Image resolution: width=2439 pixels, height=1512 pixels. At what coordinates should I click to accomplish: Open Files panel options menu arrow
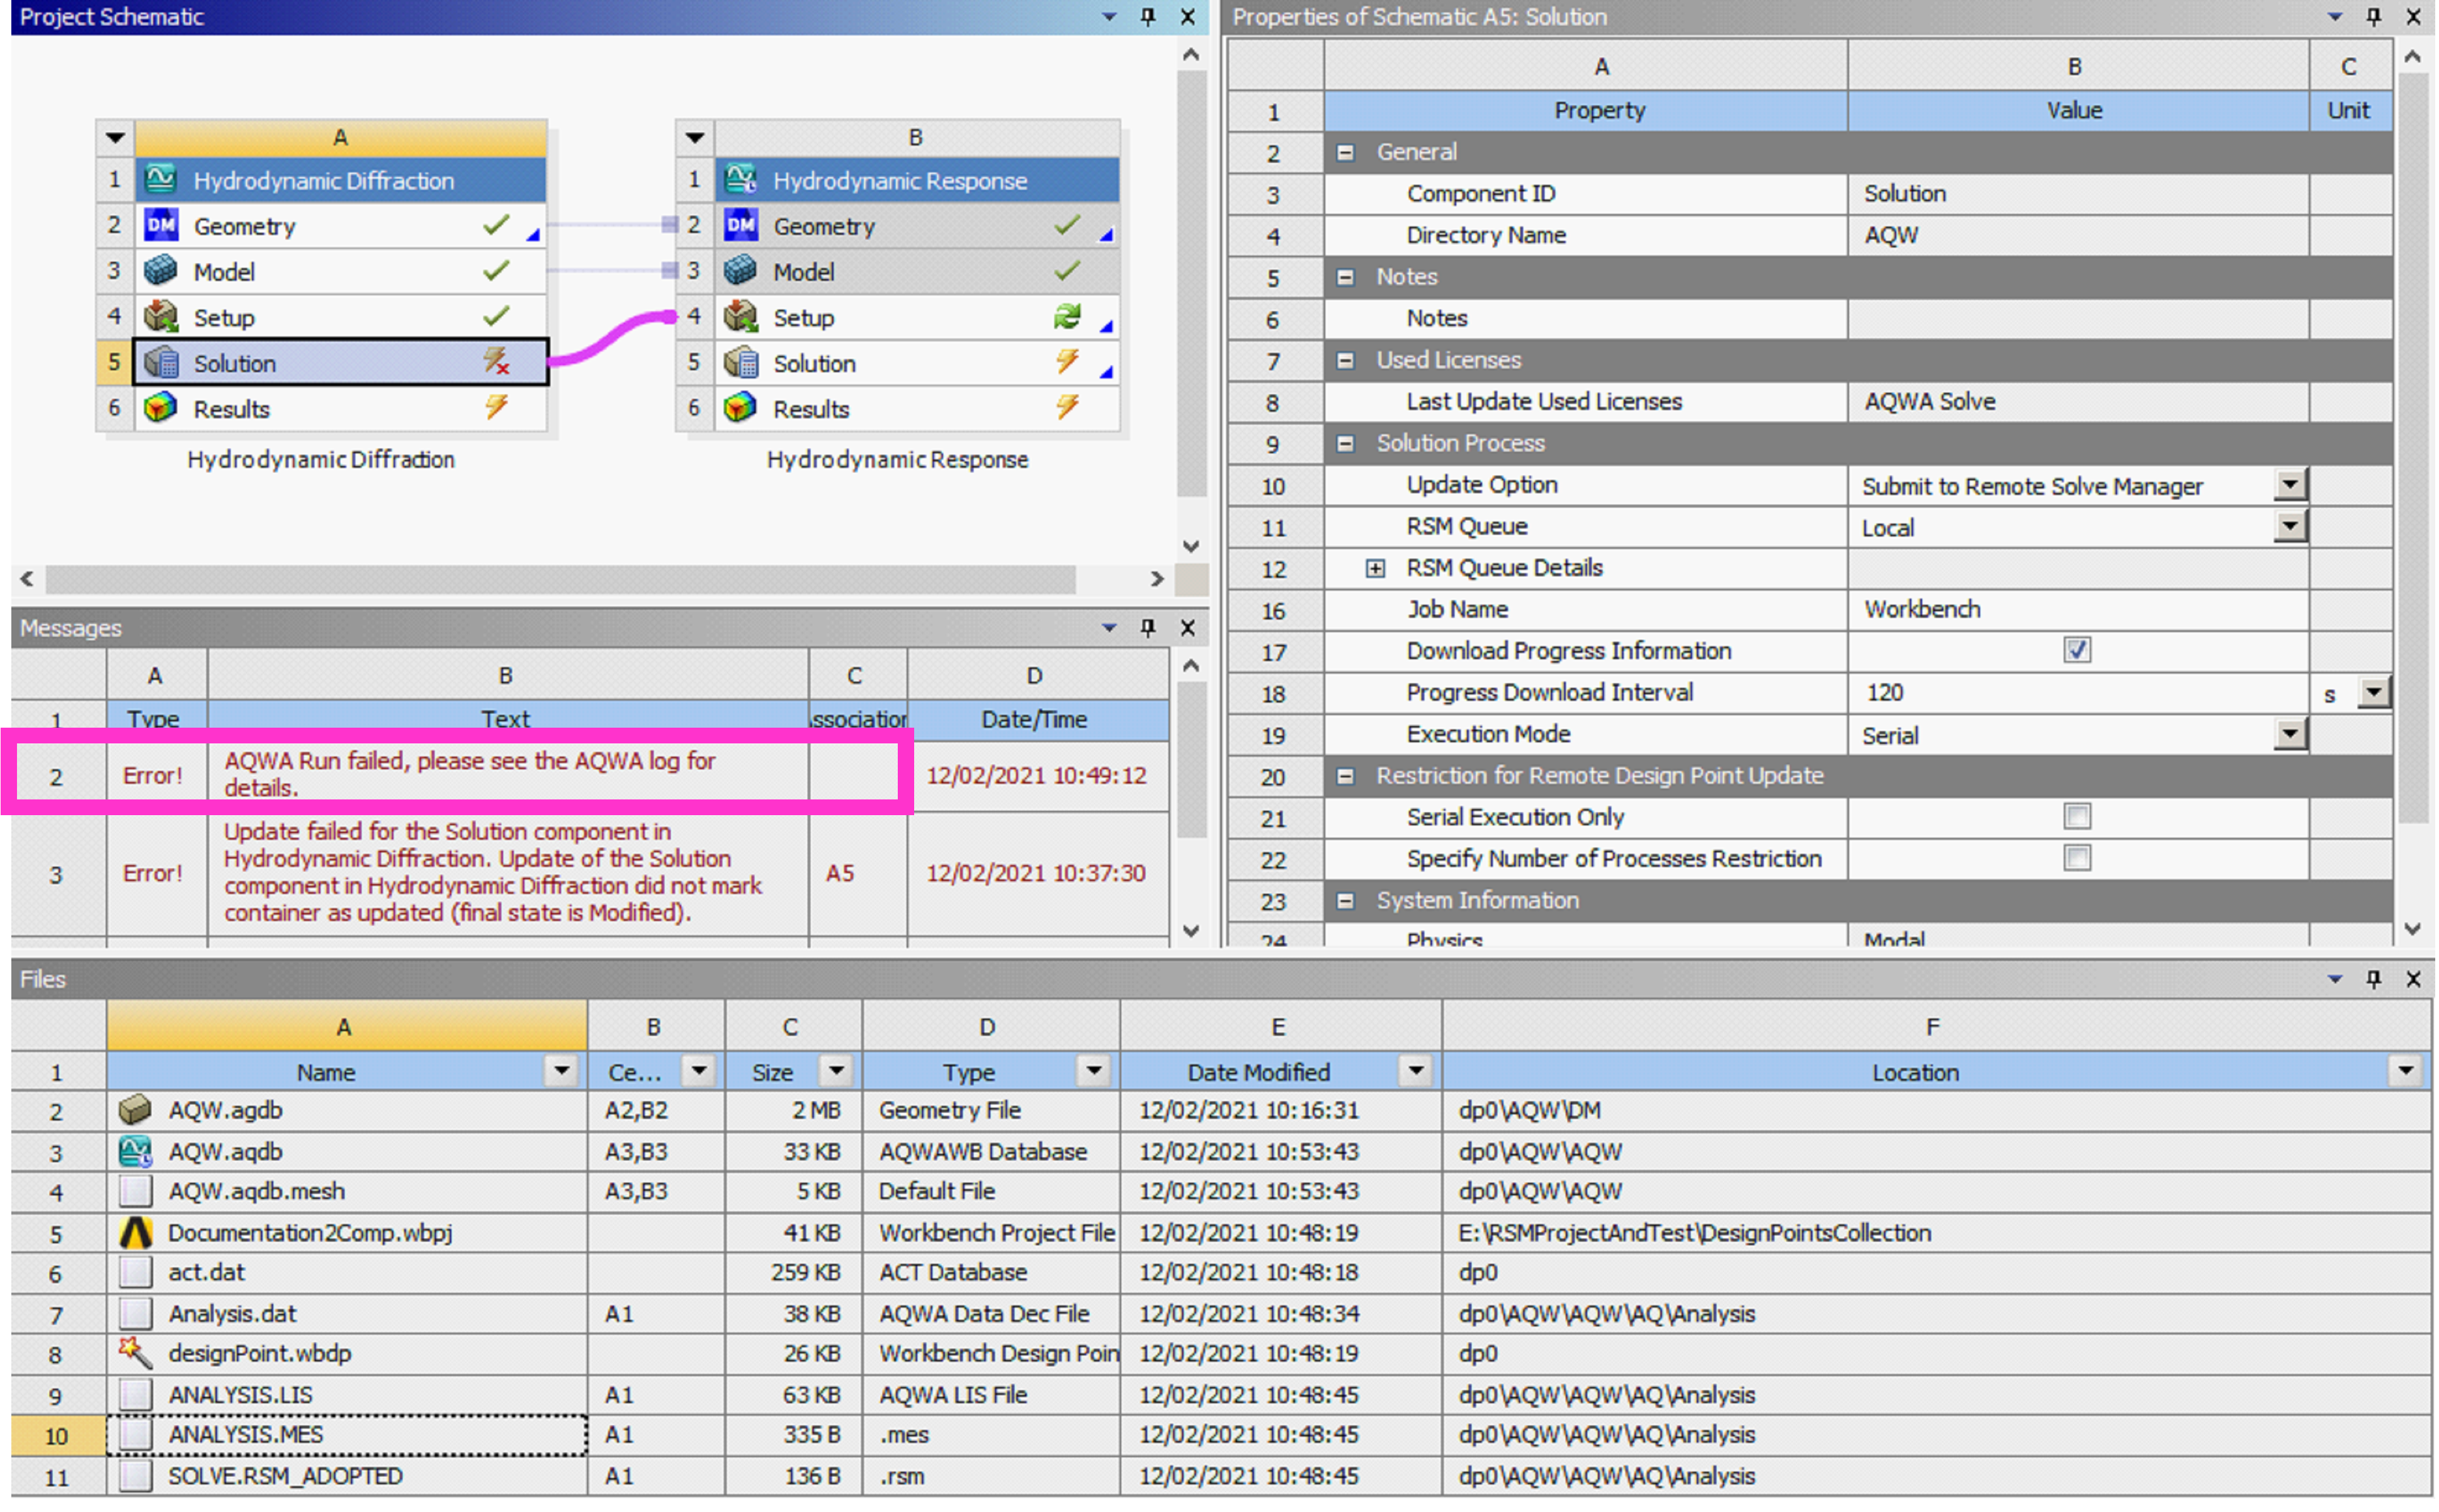(x=2335, y=979)
